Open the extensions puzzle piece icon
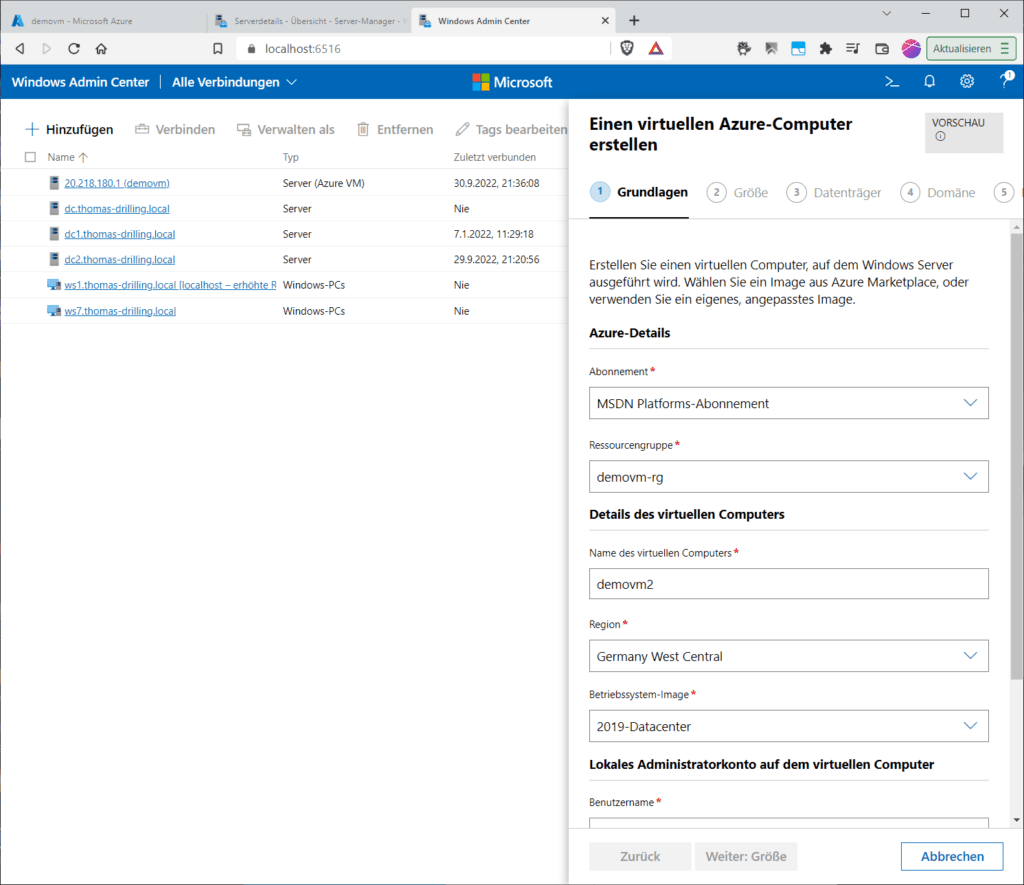This screenshot has width=1024, height=885. [x=825, y=48]
